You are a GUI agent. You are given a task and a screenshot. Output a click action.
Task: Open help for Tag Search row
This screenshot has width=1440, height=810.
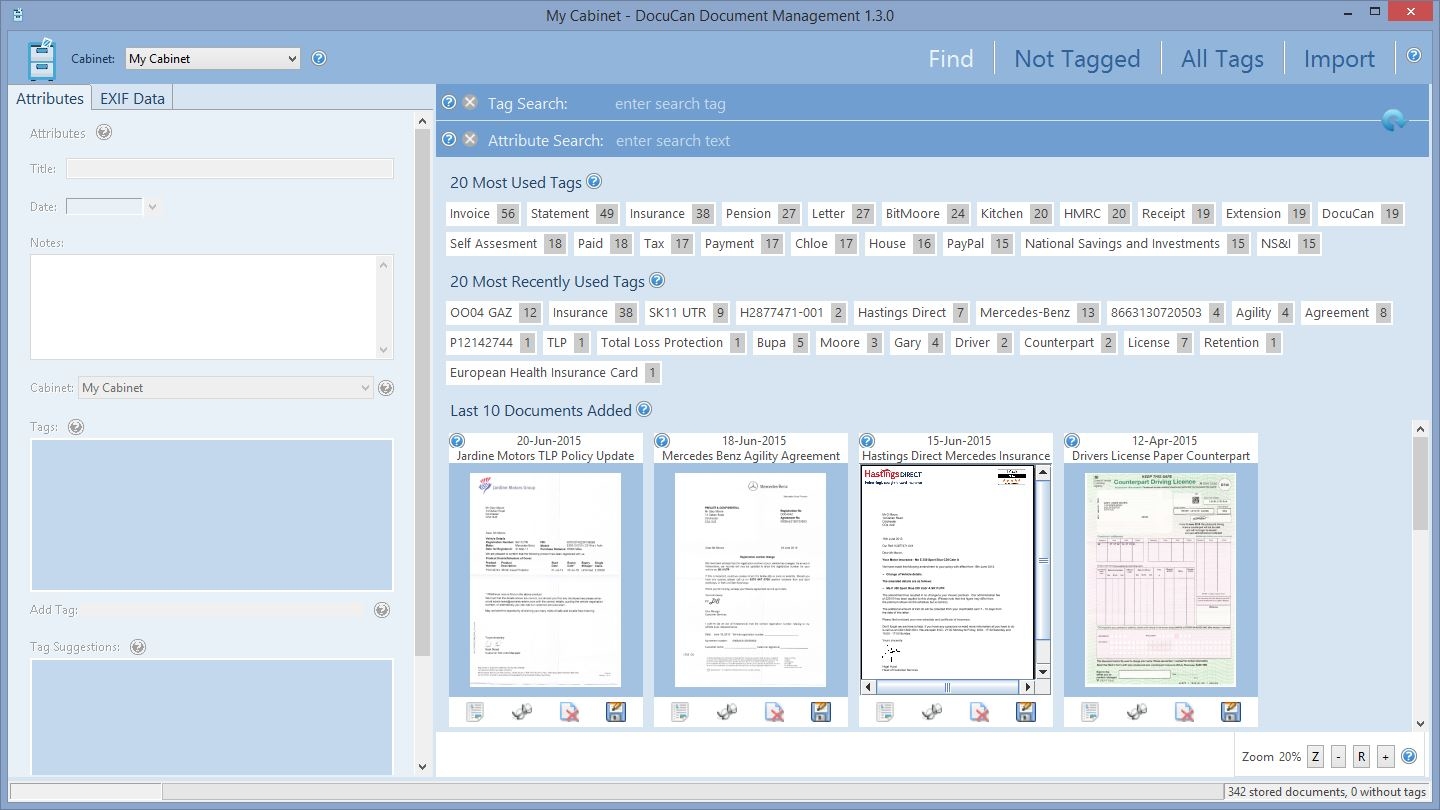[x=449, y=102]
